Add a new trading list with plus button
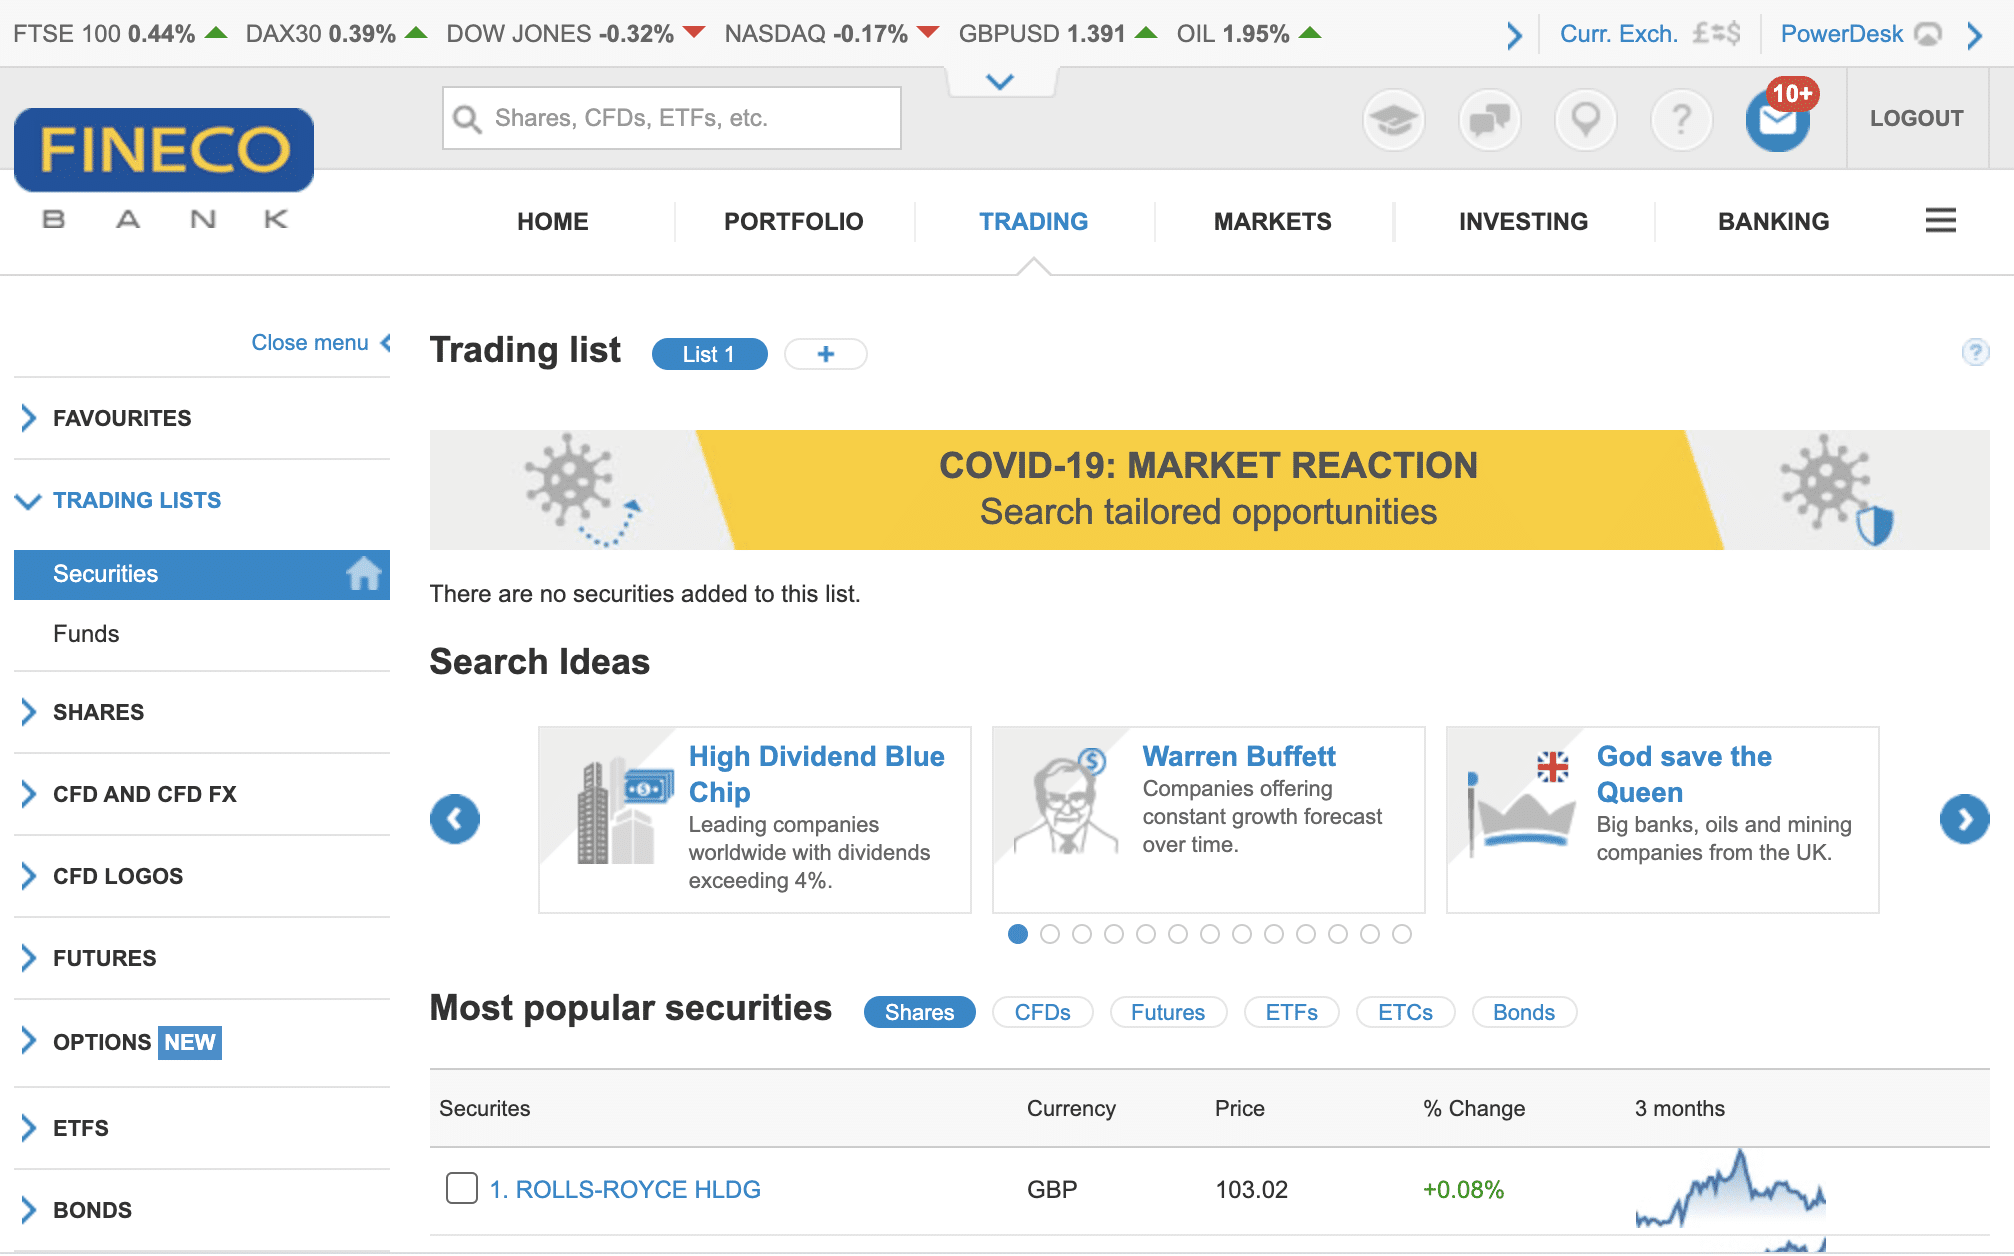Screen dimensions: 2014x1256 click(x=826, y=354)
